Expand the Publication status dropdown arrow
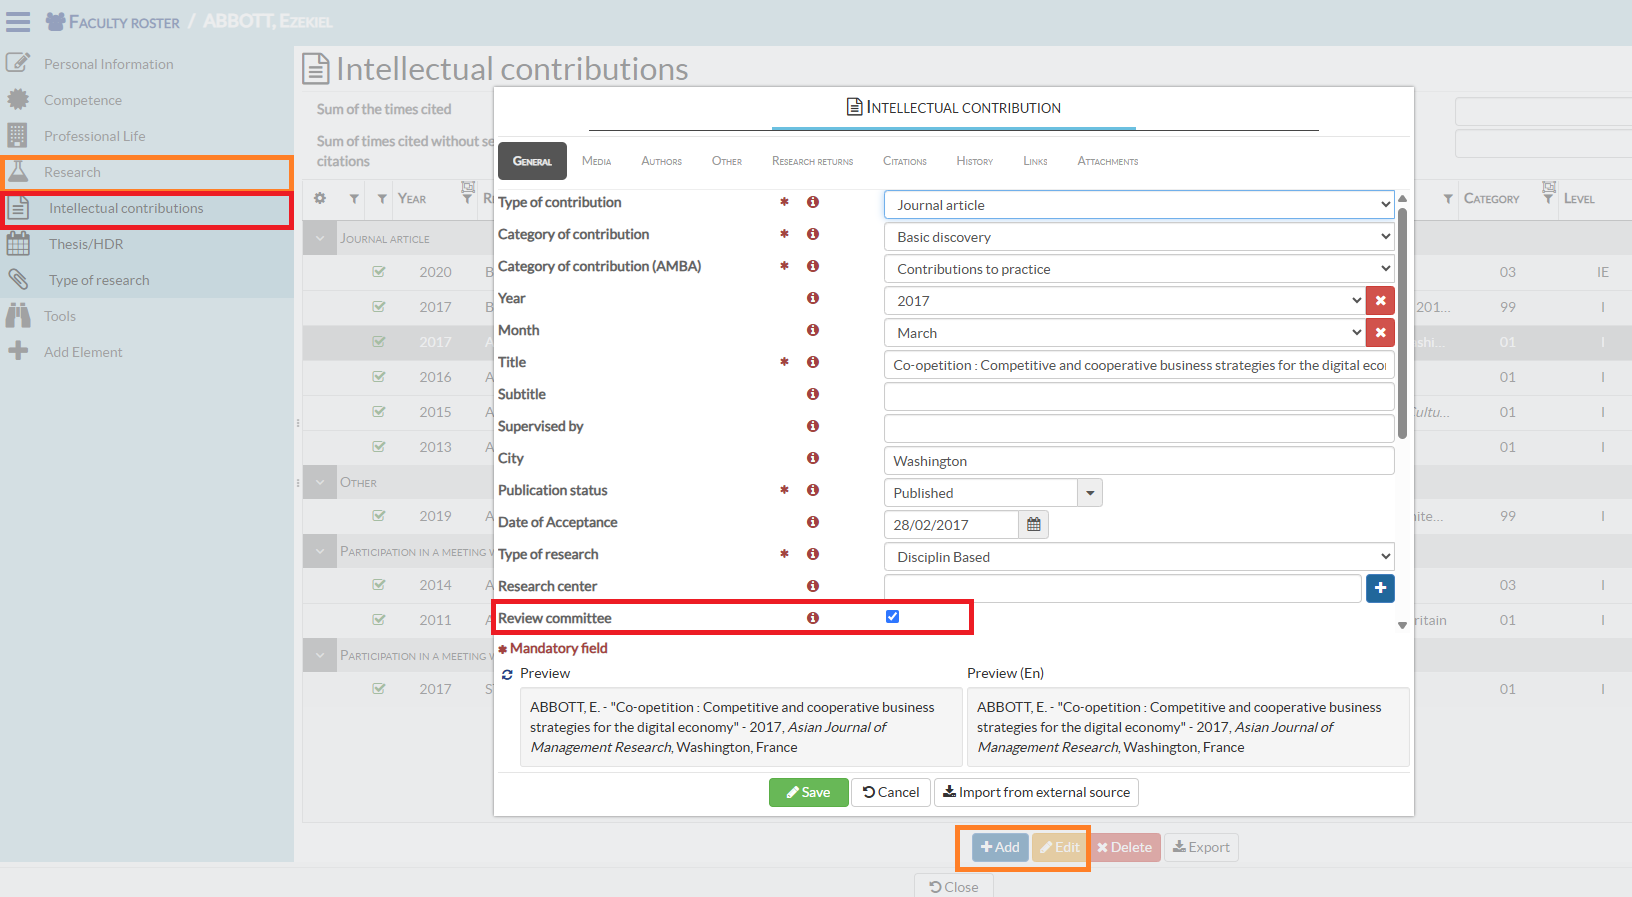The width and height of the screenshot is (1632, 897). click(x=1090, y=493)
